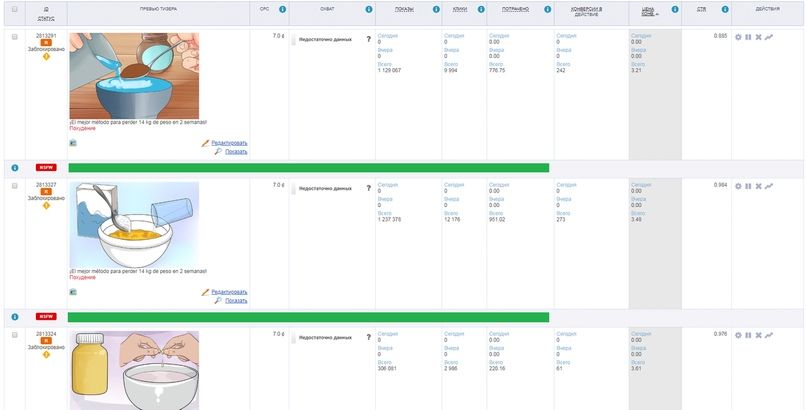Sort the table by the Потрачено header
807x410 pixels.
pyautogui.click(x=515, y=9)
